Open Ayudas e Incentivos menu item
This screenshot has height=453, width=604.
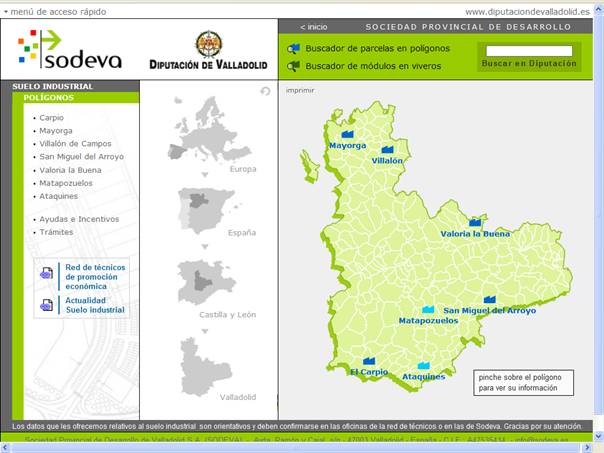click(x=79, y=218)
